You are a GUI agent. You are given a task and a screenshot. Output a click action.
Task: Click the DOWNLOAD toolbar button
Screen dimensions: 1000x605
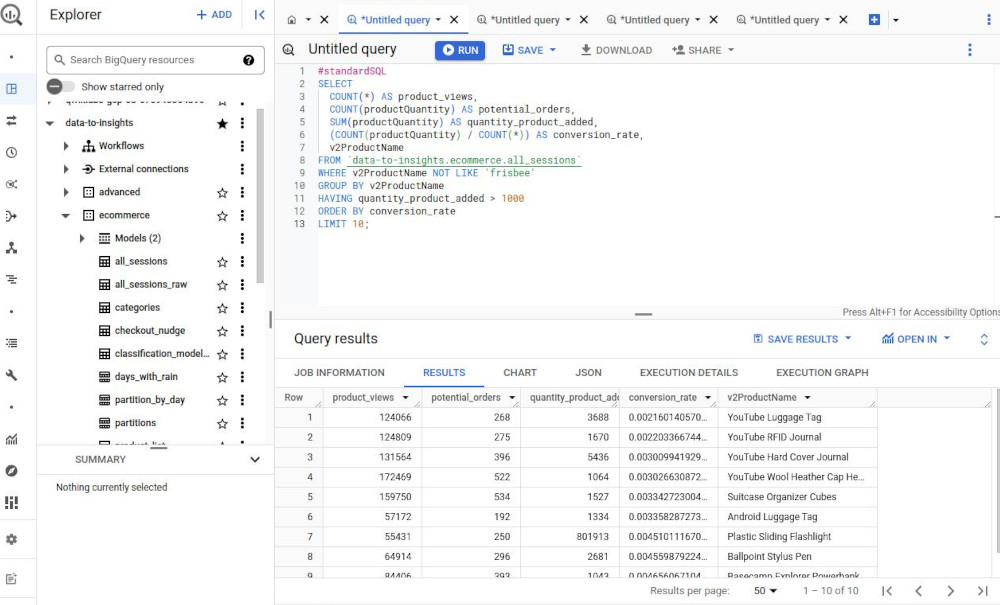[x=615, y=50]
